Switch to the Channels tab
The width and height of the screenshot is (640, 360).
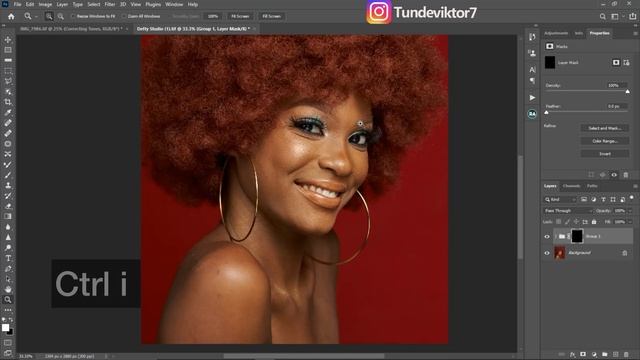point(571,186)
